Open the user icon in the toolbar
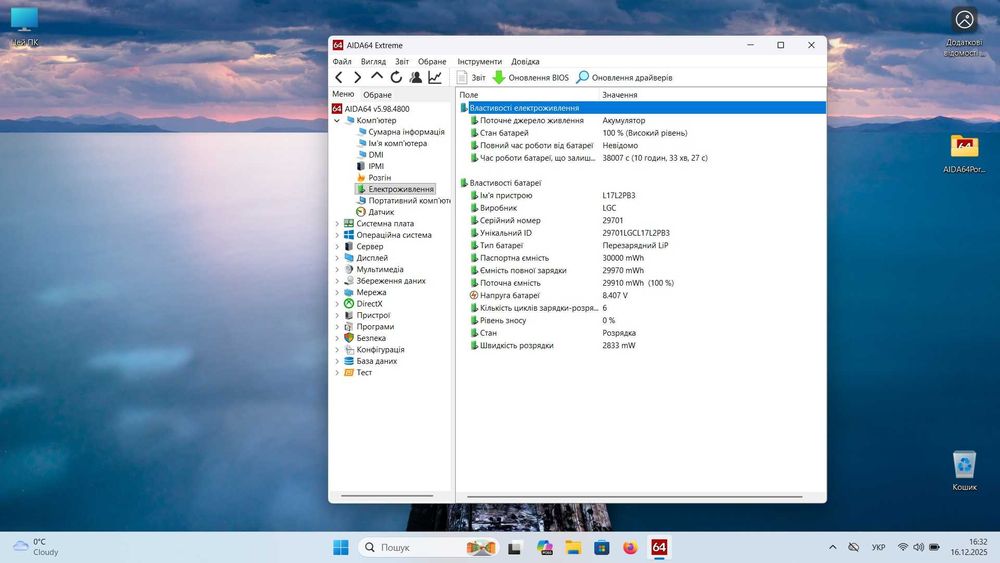The width and height of the screenshot is (1000, 563). coord(415,77)
